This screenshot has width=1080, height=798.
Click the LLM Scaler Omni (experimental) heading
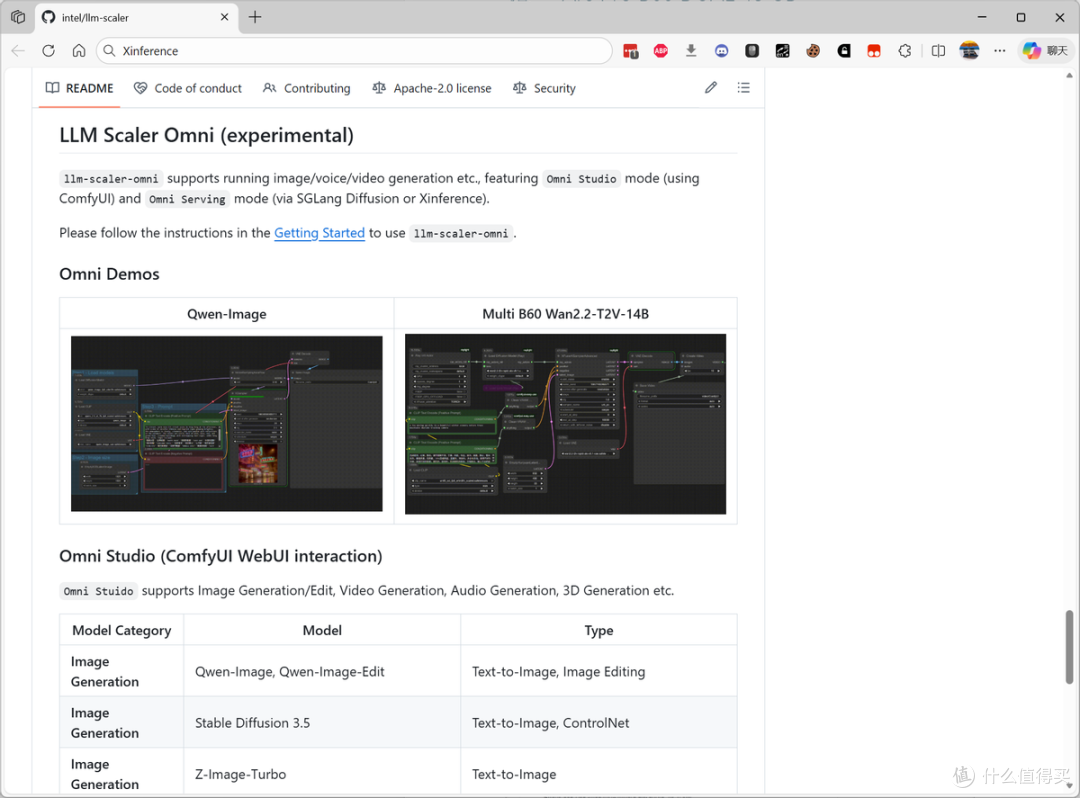pos(207,135)
